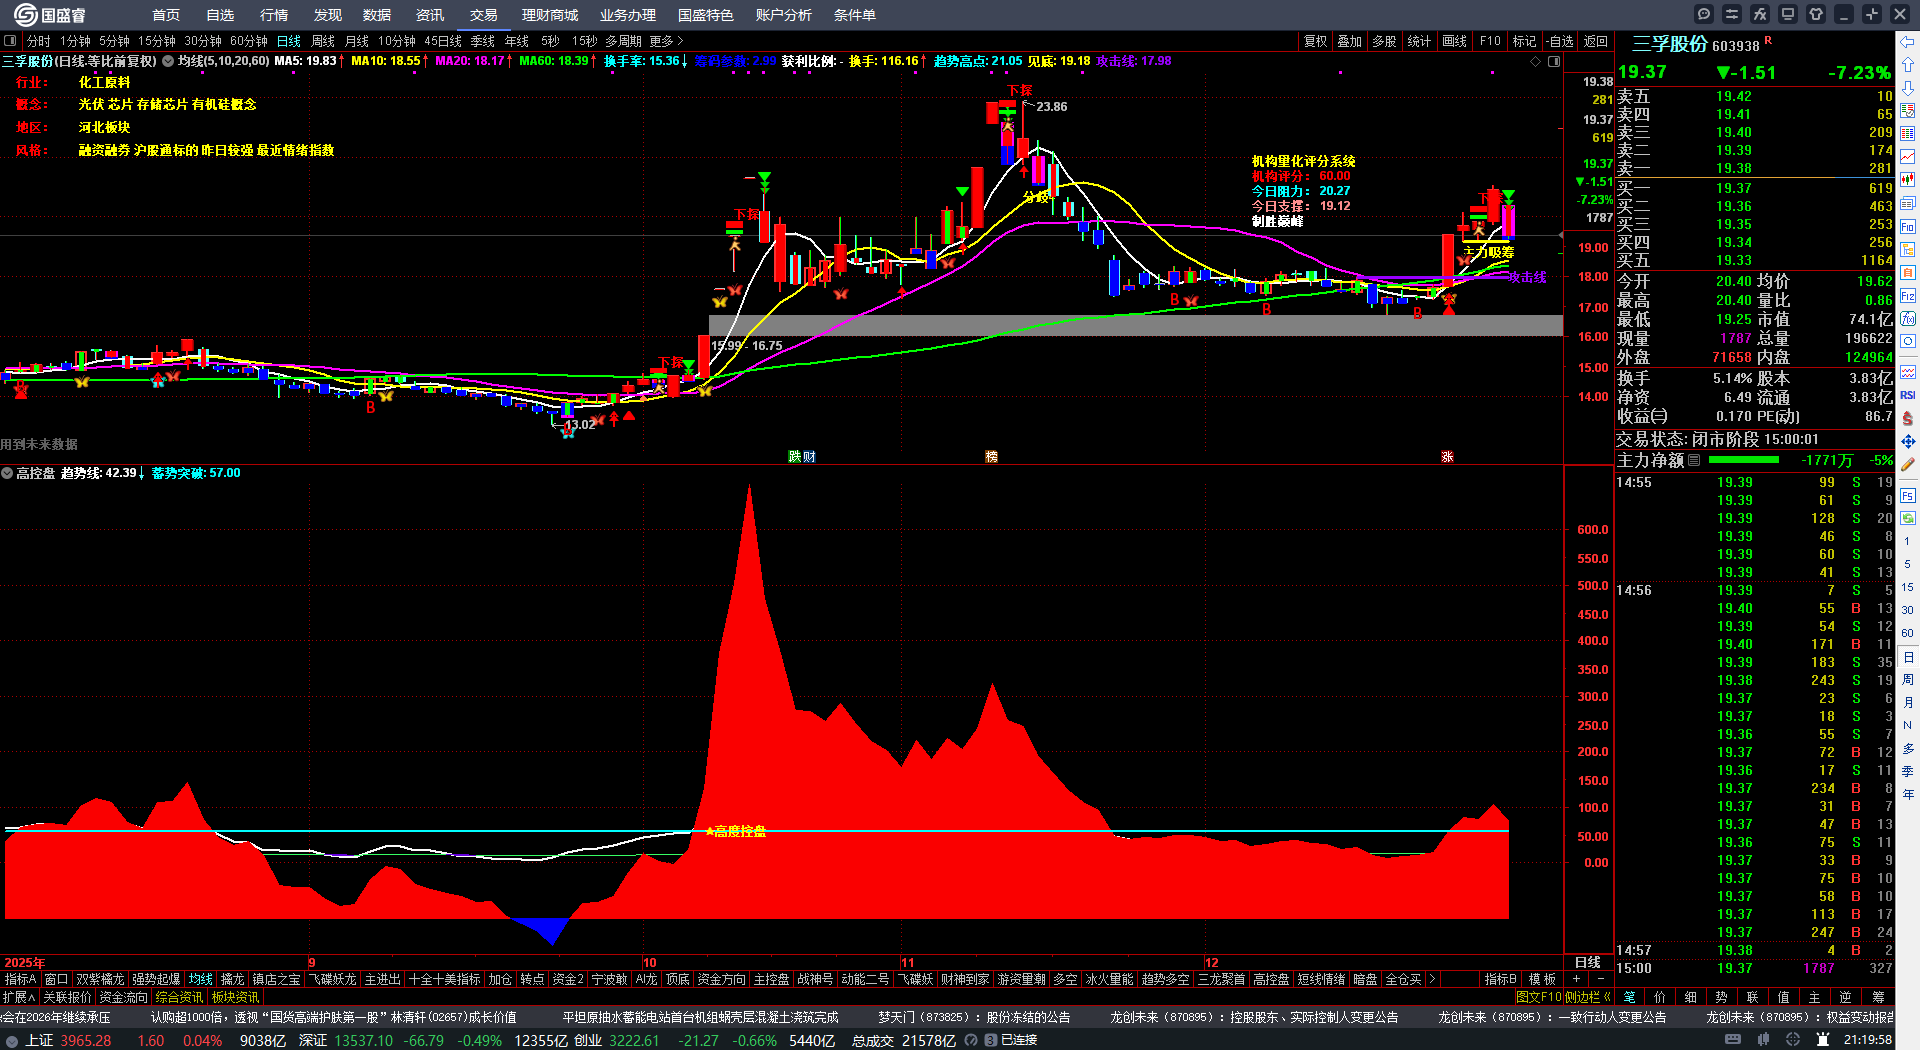Switch to the 筹 tab in quote panel

1878,997
